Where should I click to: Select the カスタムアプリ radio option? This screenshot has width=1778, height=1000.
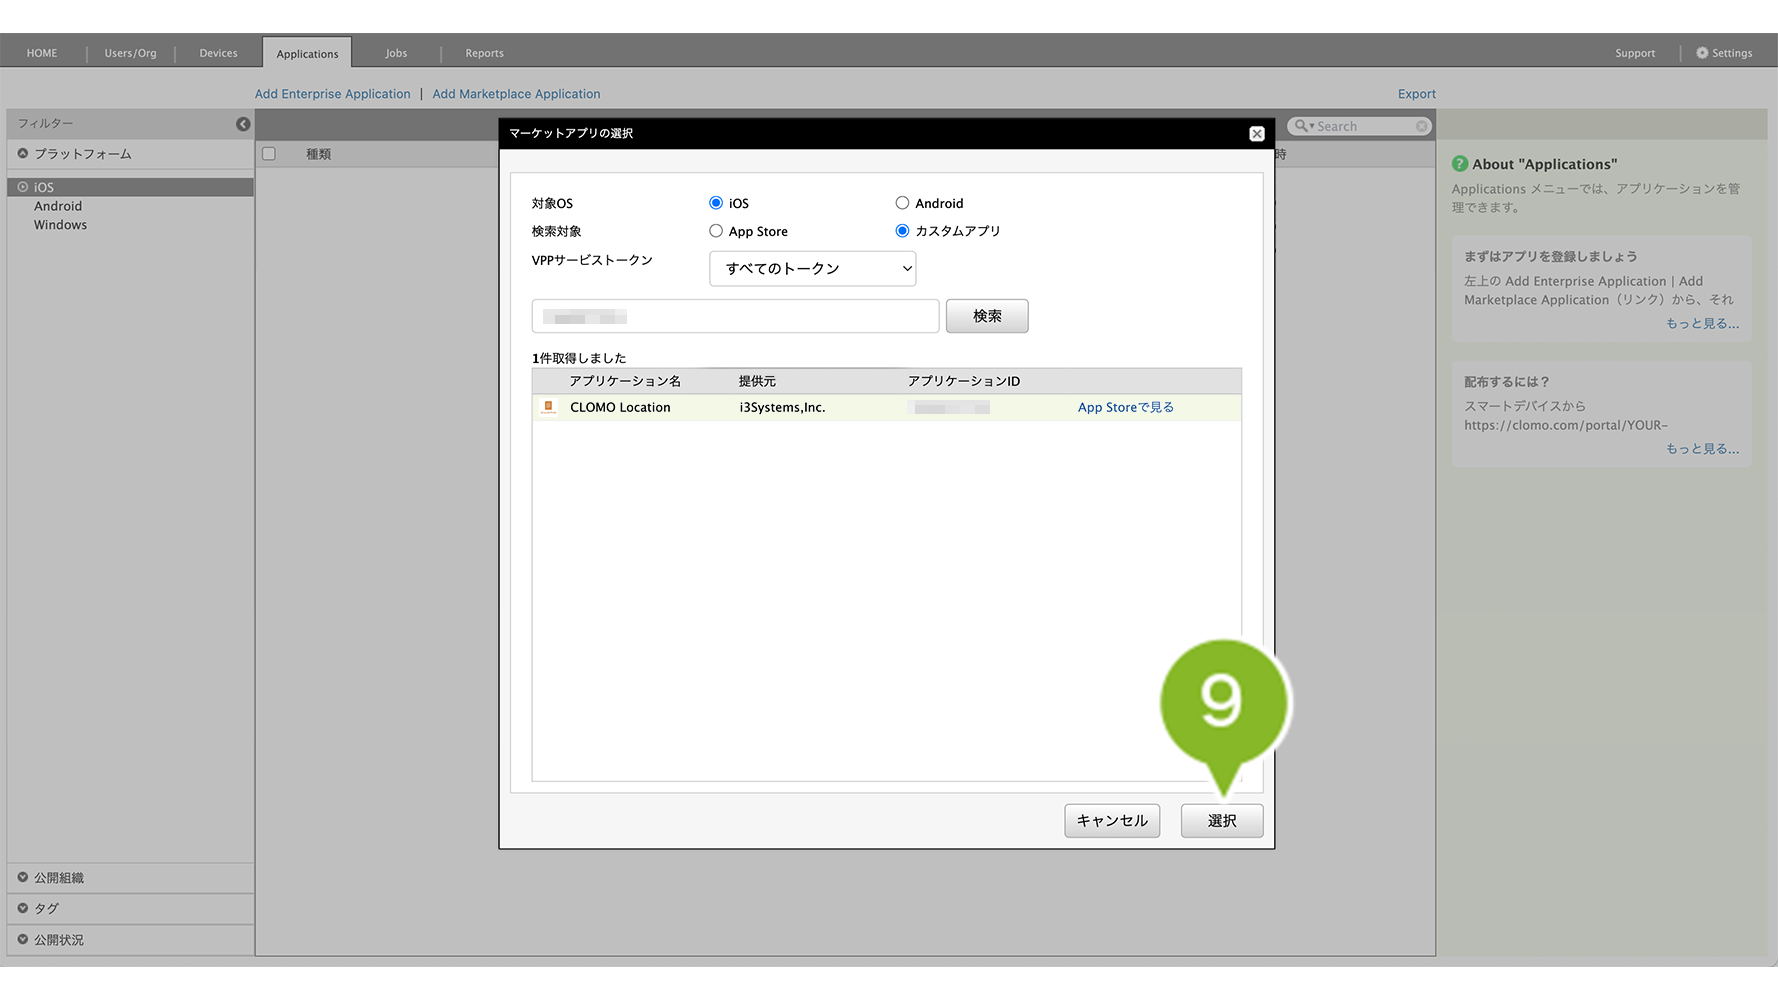pos(902,231)
